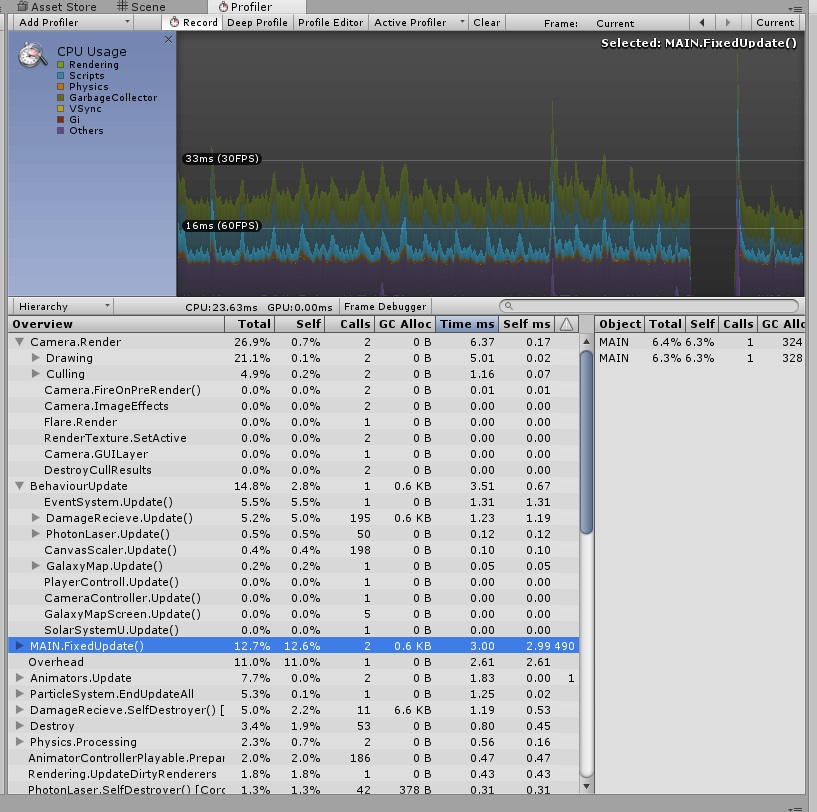Screen dimensions: 817x812
Task: Click the search magnifier icon
Action: pos(509,306)
